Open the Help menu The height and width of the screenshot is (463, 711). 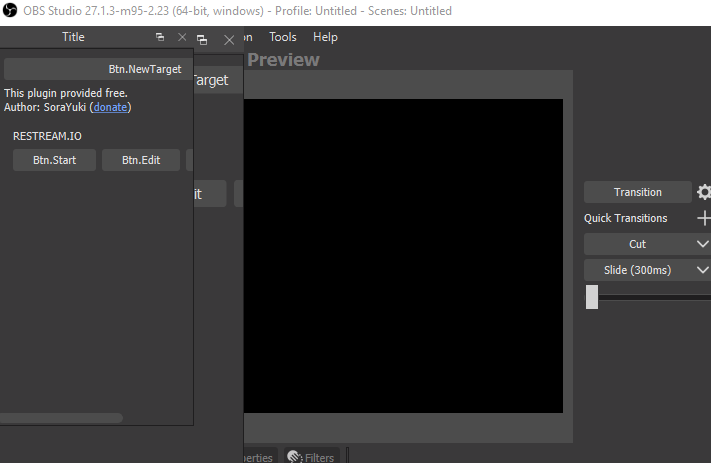[325, 37]
